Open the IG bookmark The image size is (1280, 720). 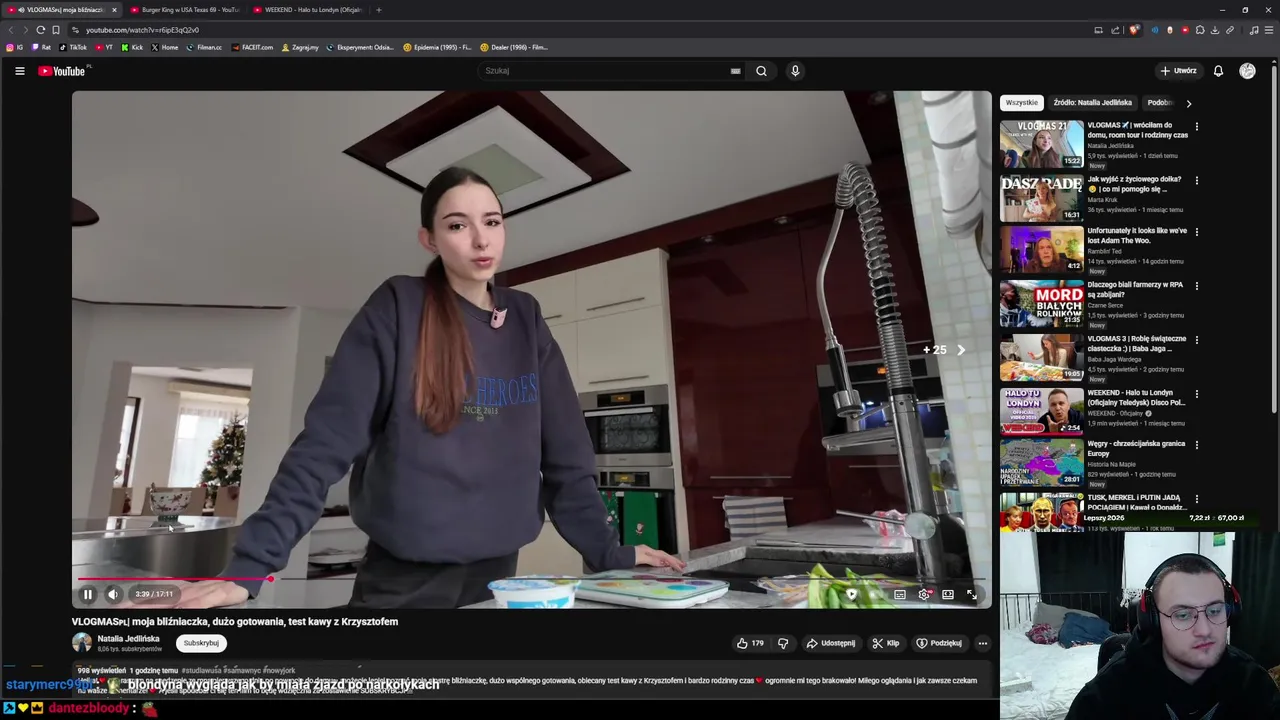pyautogui.click(x=15, y=47)
